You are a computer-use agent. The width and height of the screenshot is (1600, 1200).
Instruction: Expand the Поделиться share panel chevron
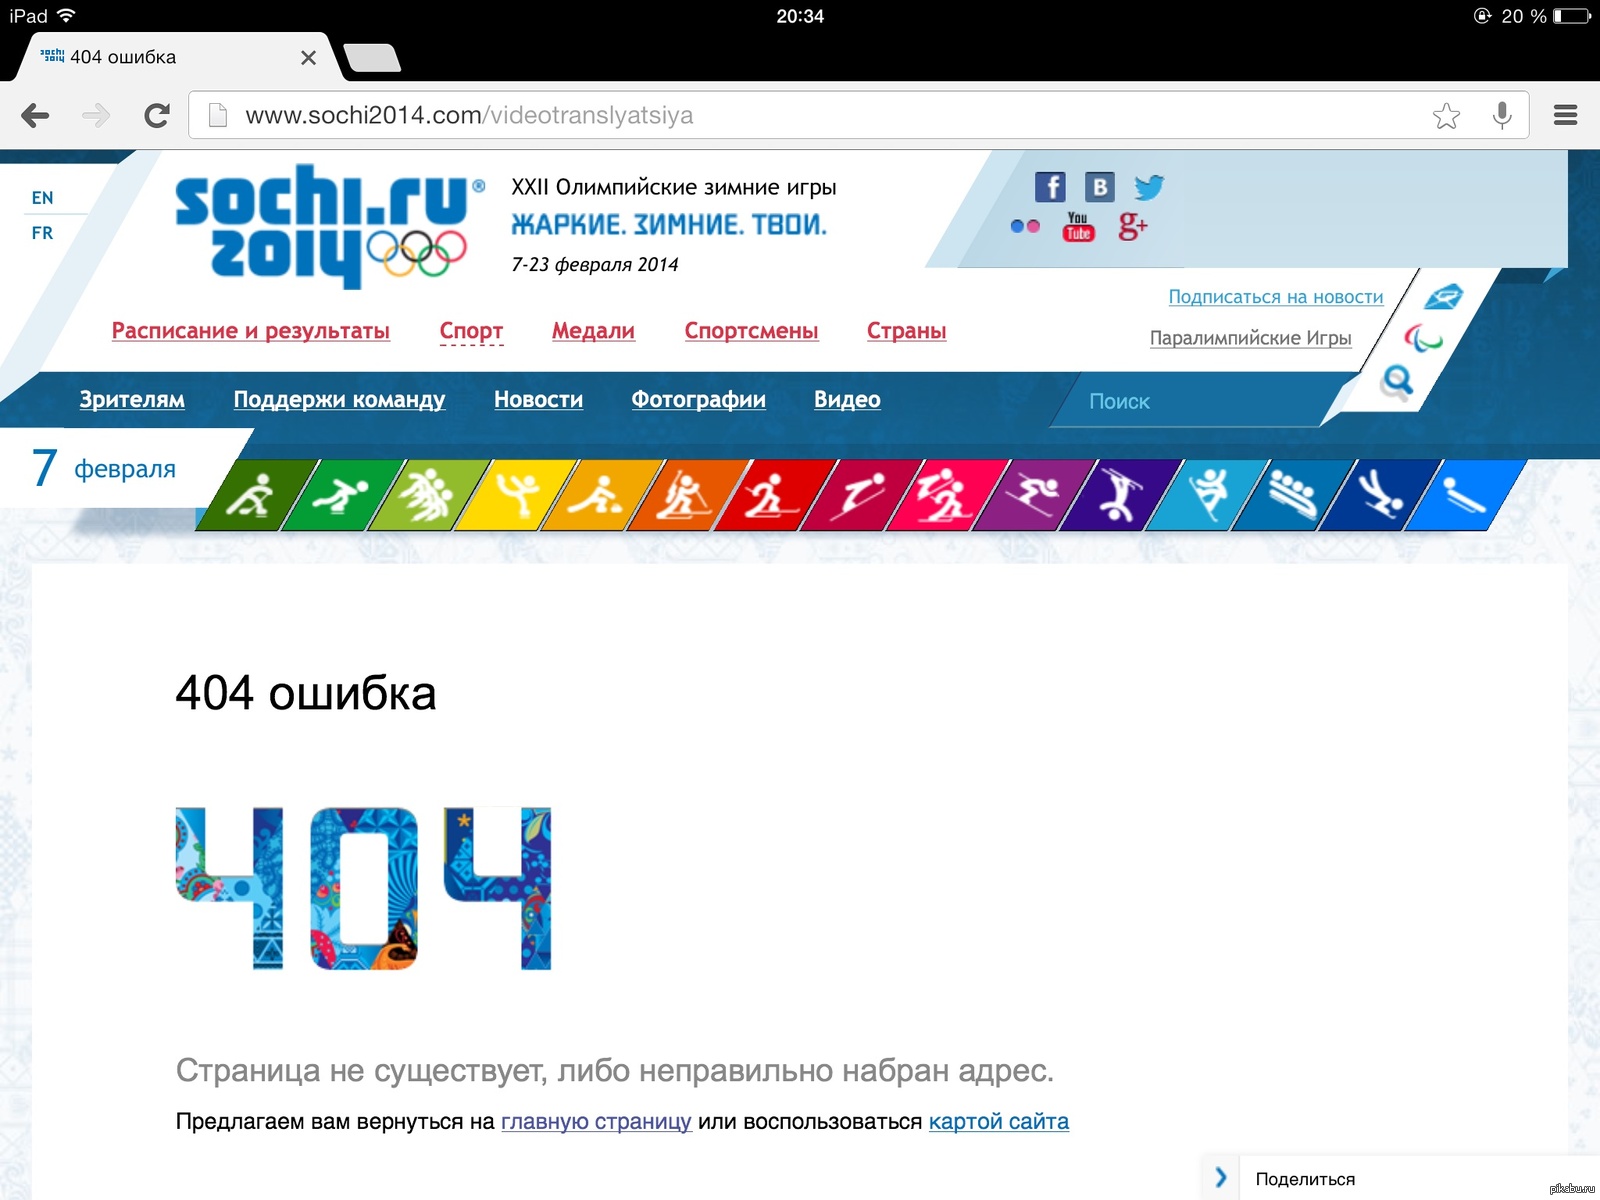[1221, 1178]
